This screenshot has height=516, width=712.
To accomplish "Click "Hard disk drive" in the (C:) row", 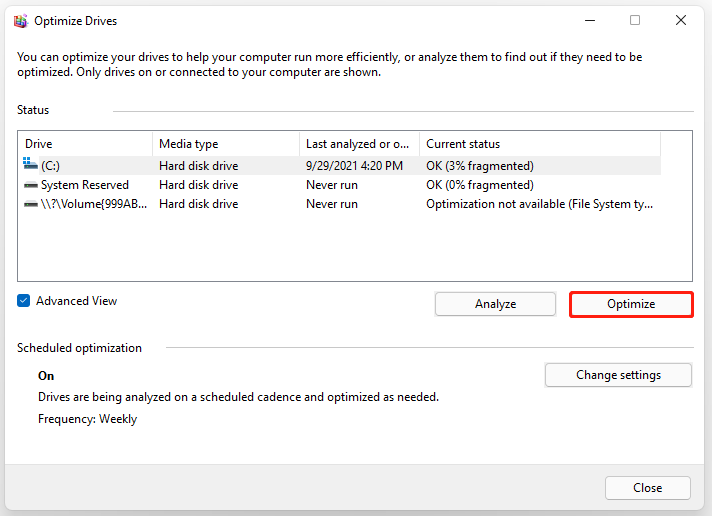I will coord(198,166).
